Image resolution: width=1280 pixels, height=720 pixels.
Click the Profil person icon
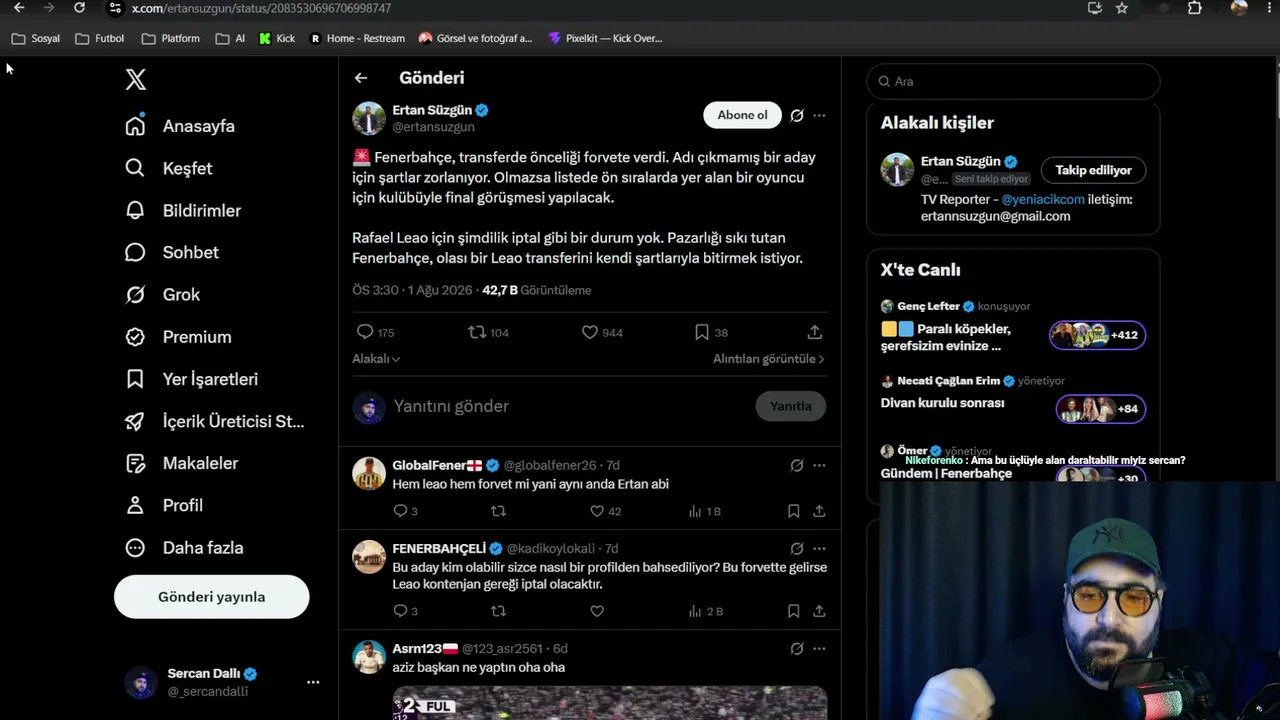[x=135, y=505]
